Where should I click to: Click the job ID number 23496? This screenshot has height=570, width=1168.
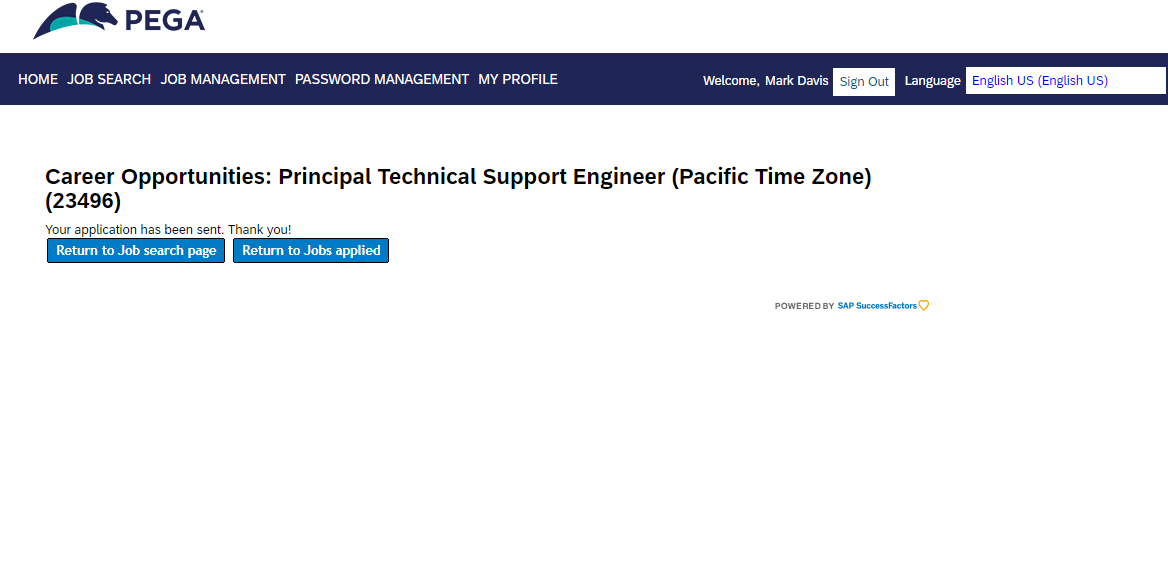pyautogui.click(x=83, y=201)
